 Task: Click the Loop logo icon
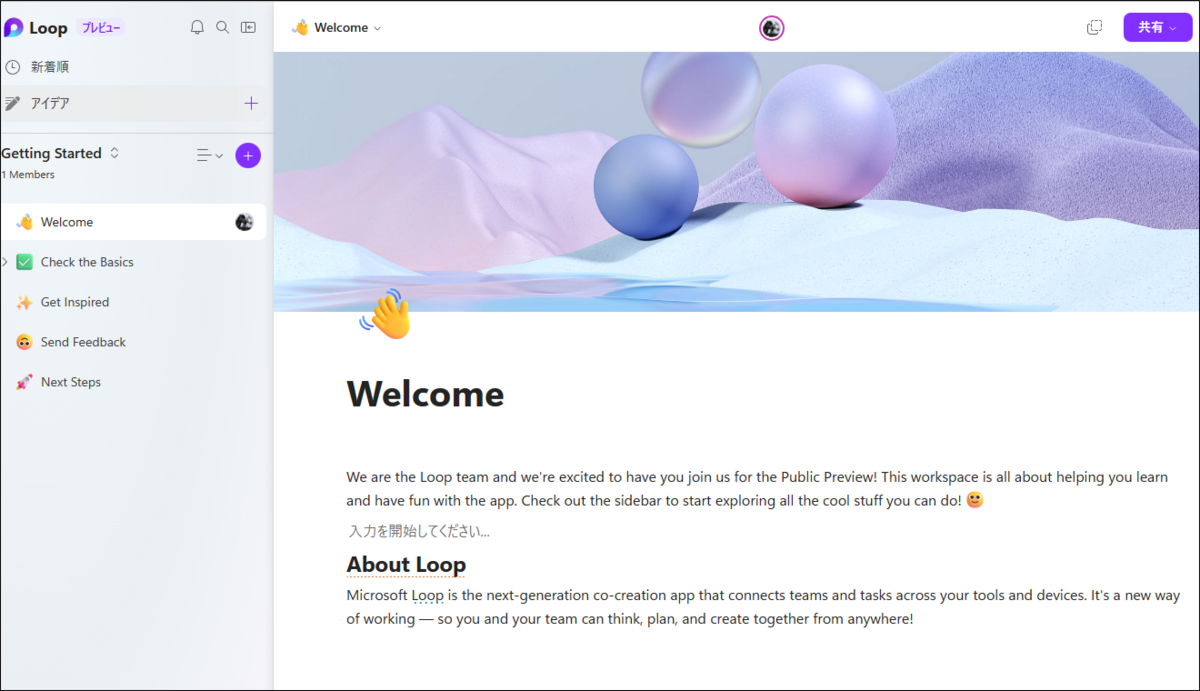click(14, 28)
